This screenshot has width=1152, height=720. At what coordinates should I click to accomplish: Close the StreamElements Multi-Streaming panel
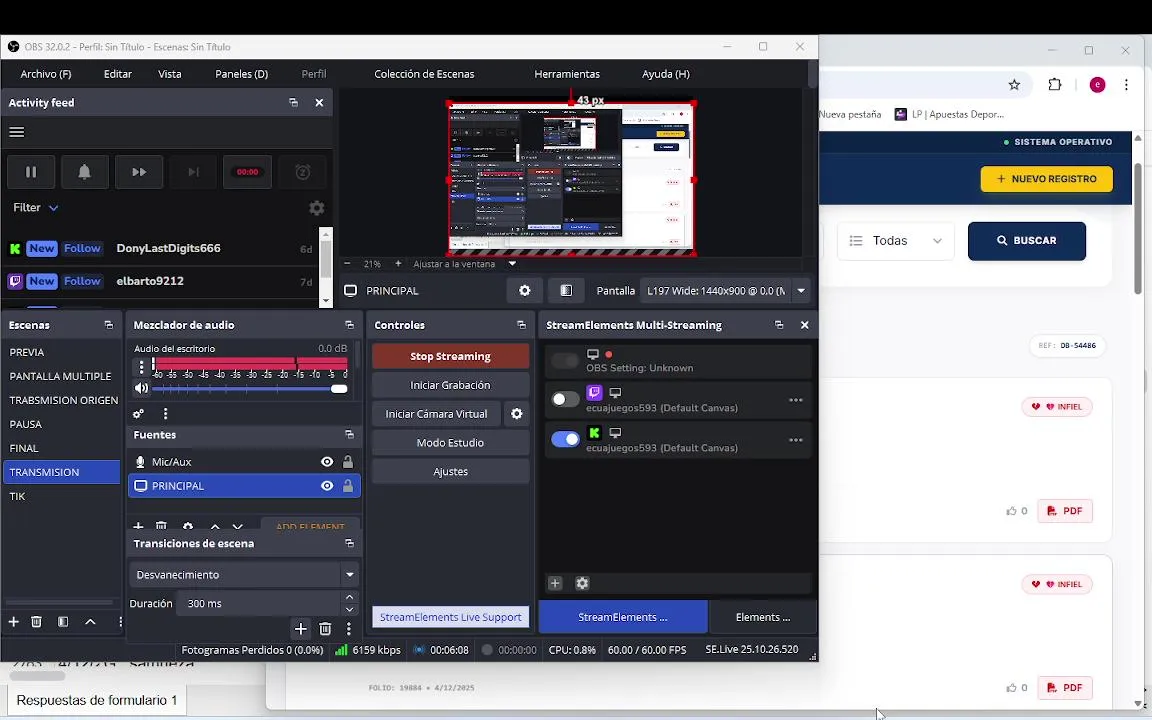coord(804,325)
